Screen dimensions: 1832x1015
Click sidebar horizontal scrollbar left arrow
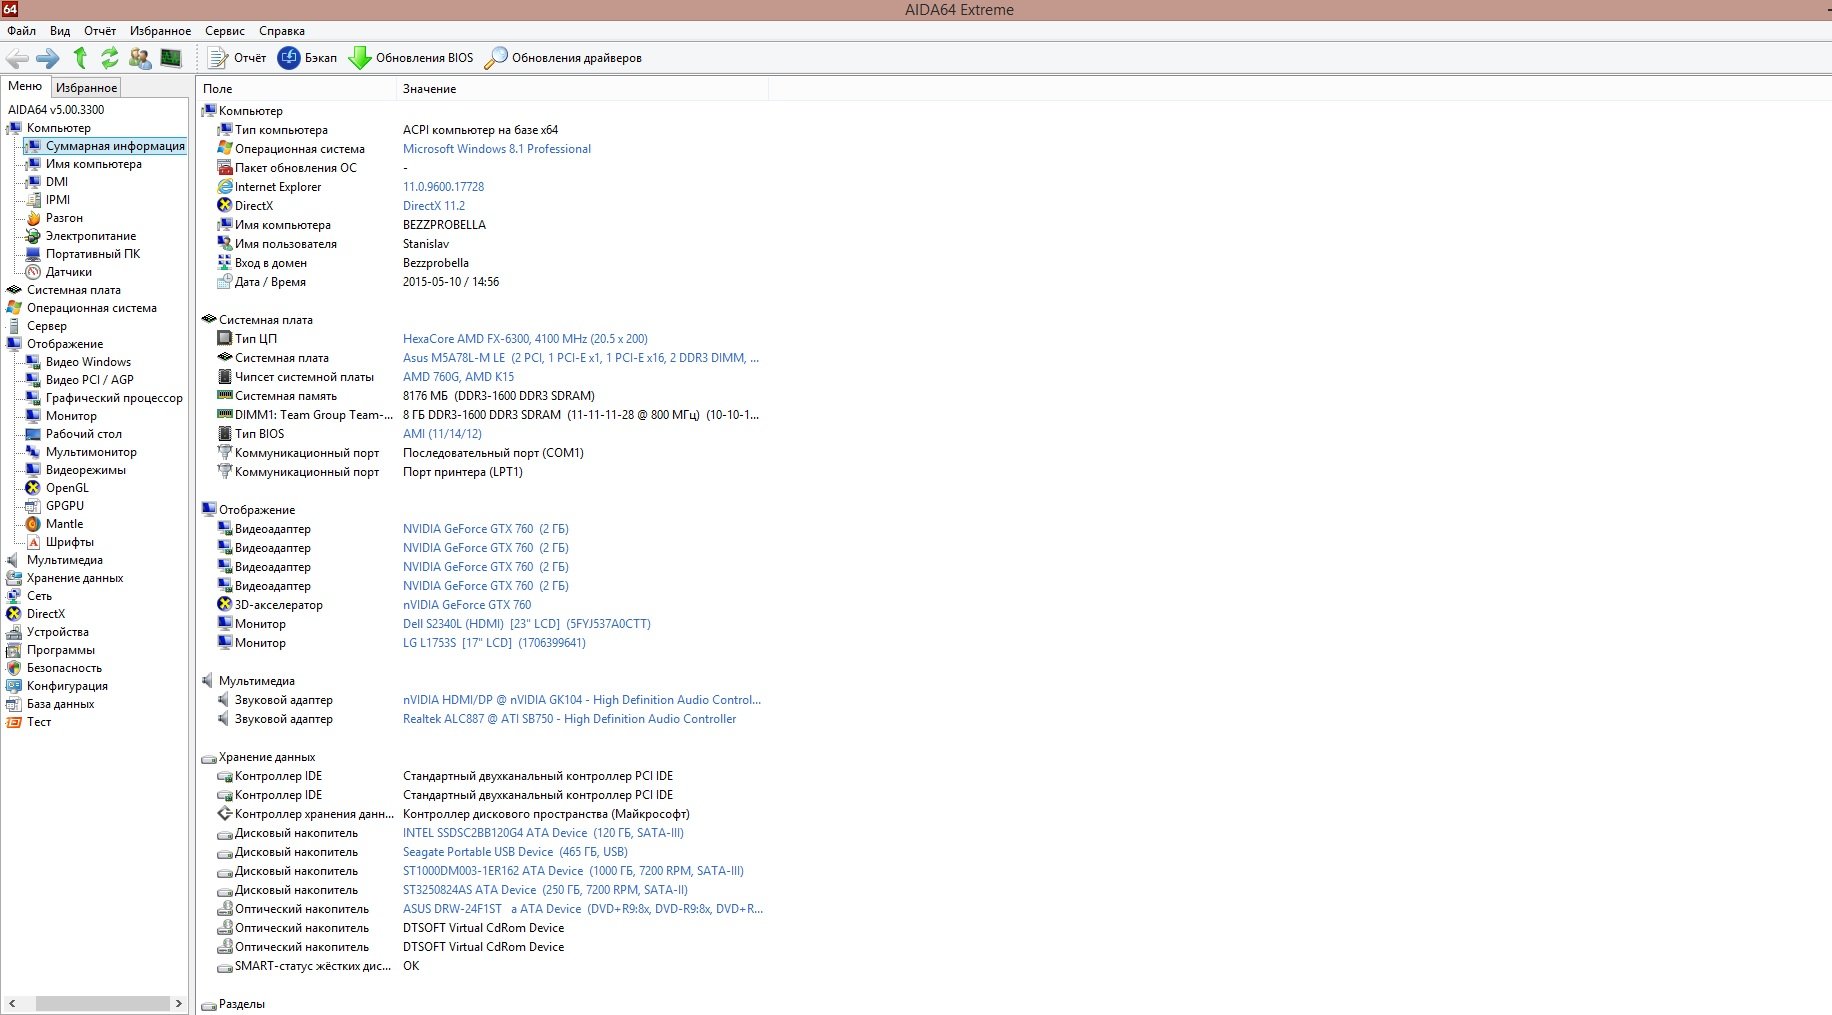pos(12,1003)
